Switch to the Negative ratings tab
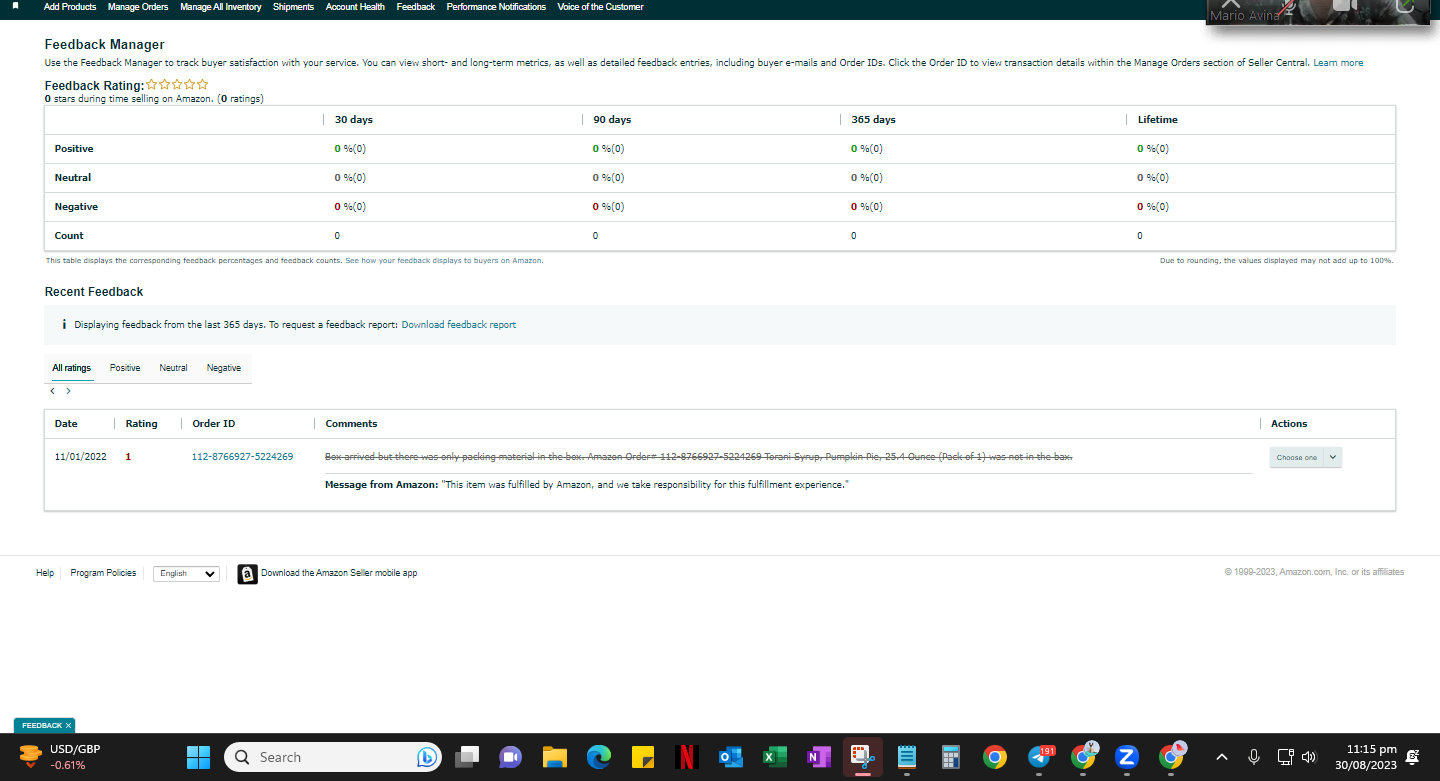The image size is (1440, 781). (224, 368)
